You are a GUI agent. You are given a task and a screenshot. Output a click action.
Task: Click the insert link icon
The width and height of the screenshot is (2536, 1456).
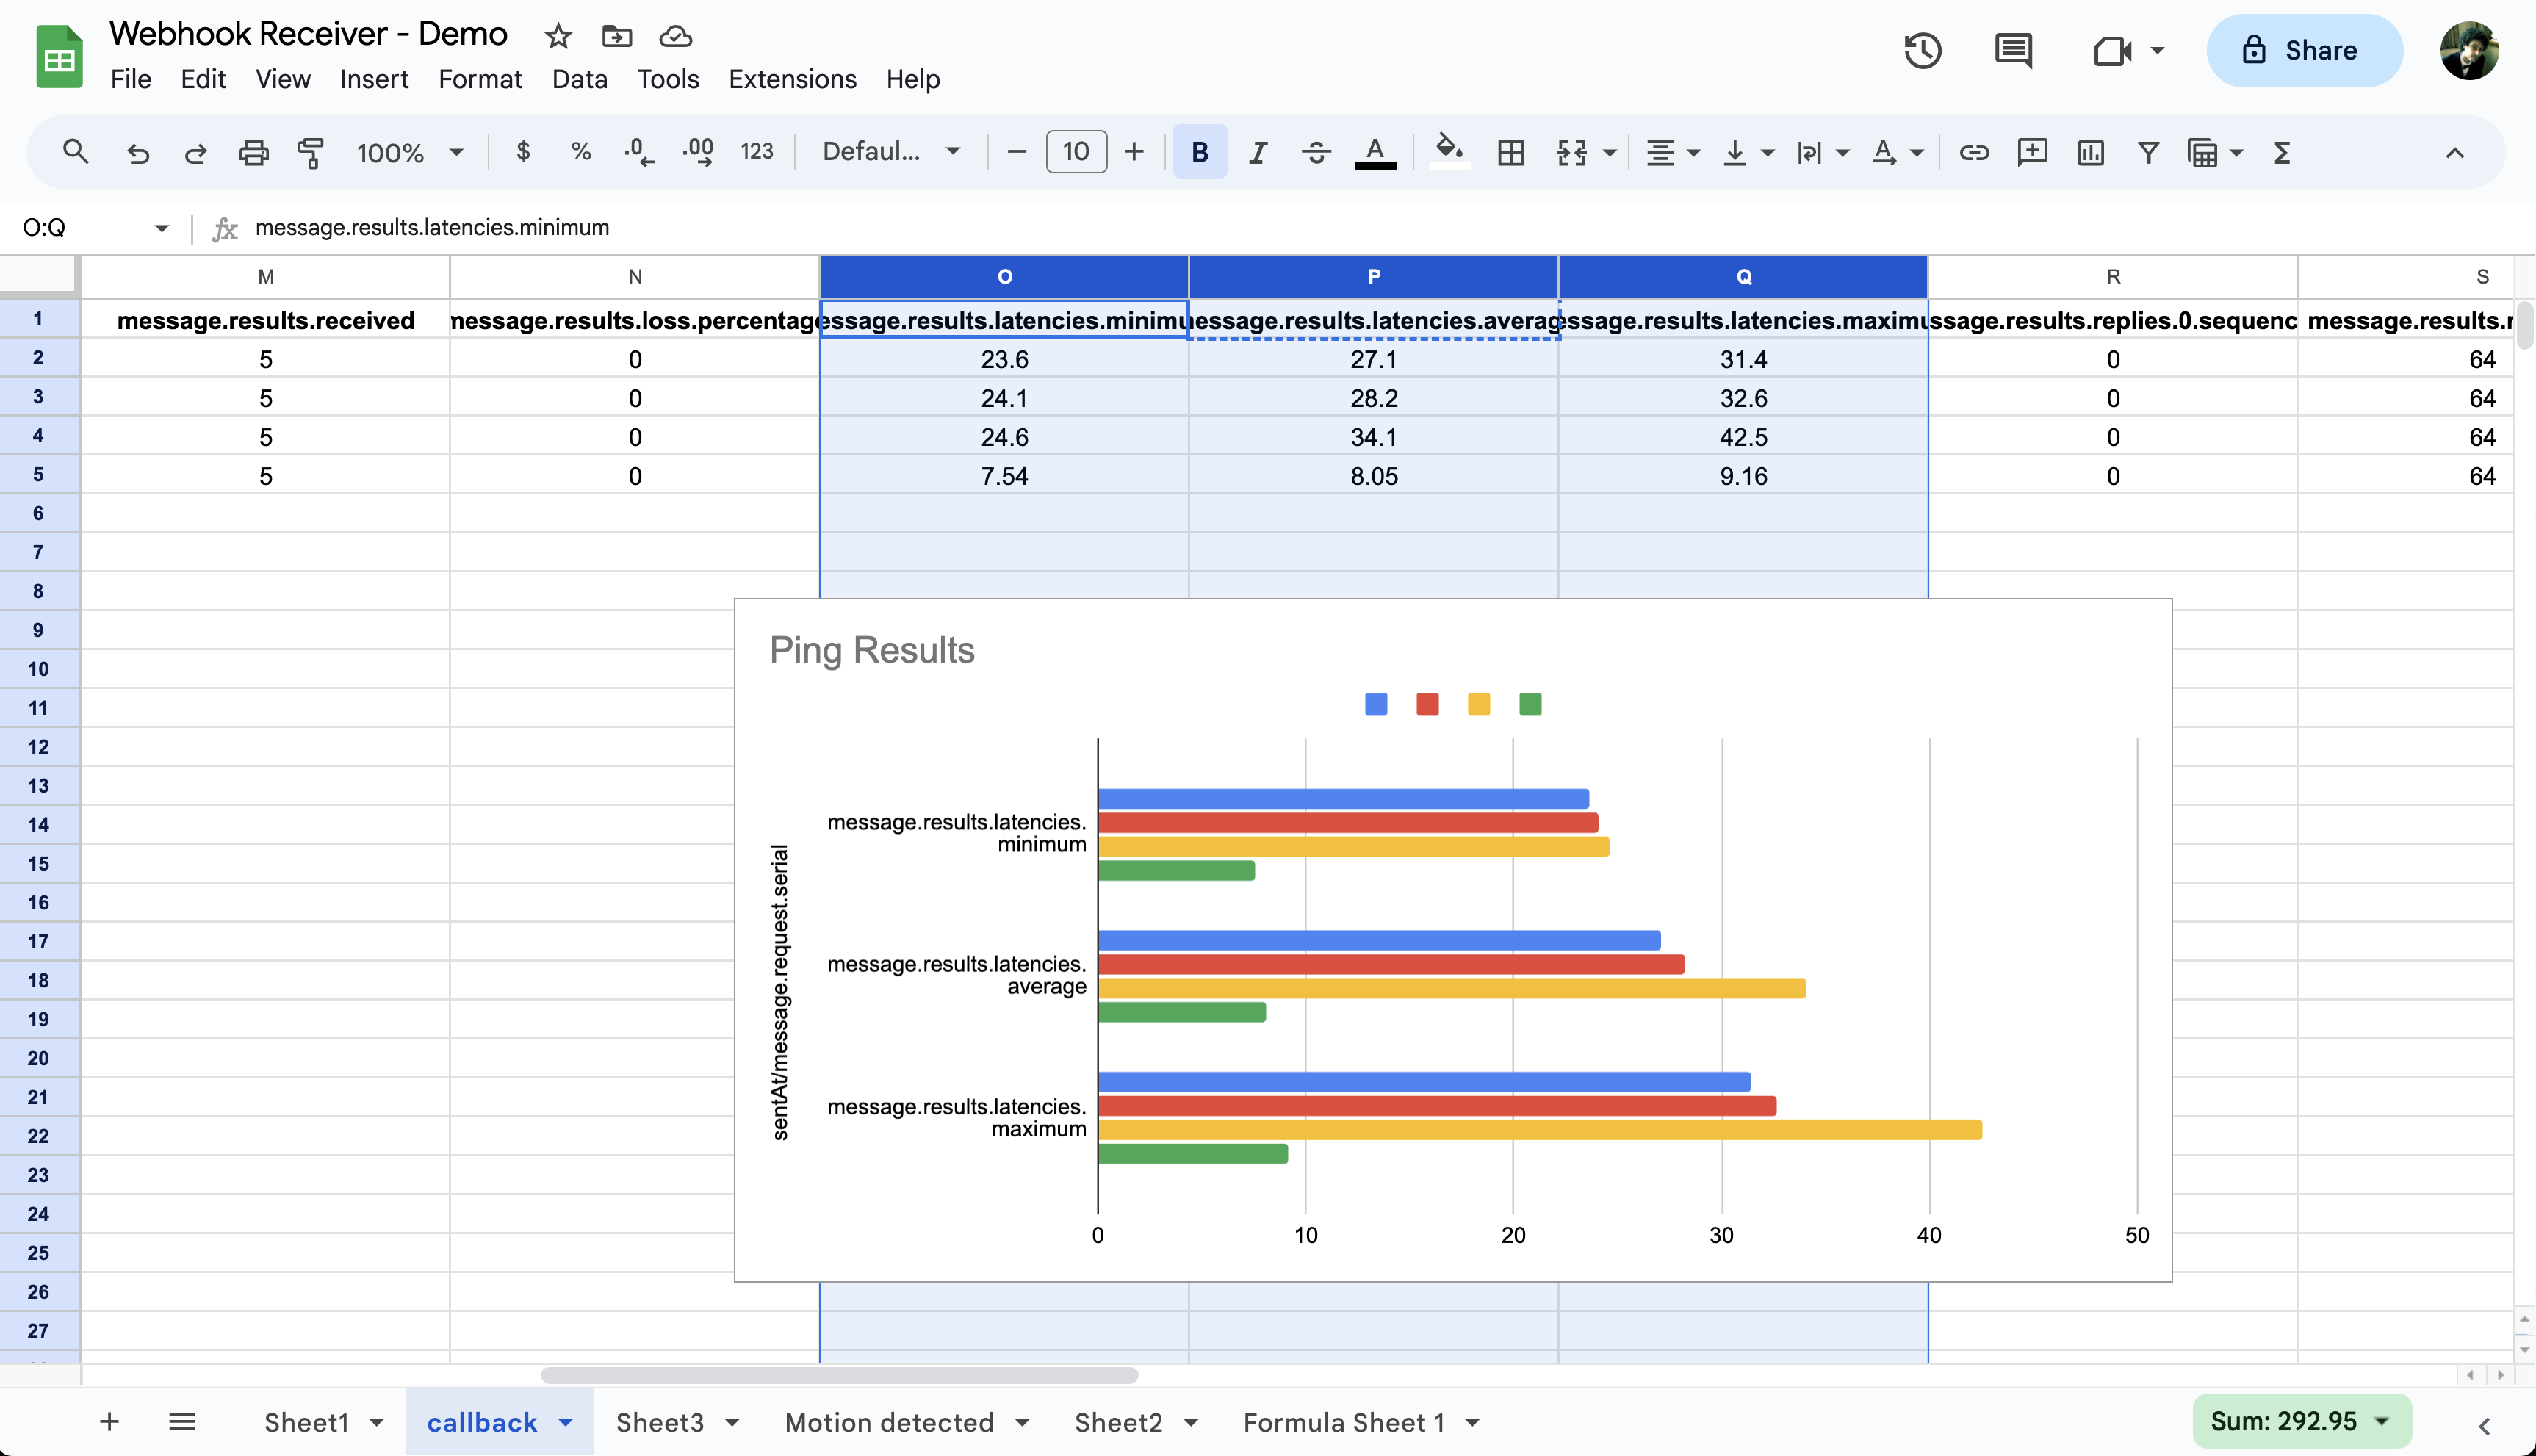click(x=1973, y=152)
